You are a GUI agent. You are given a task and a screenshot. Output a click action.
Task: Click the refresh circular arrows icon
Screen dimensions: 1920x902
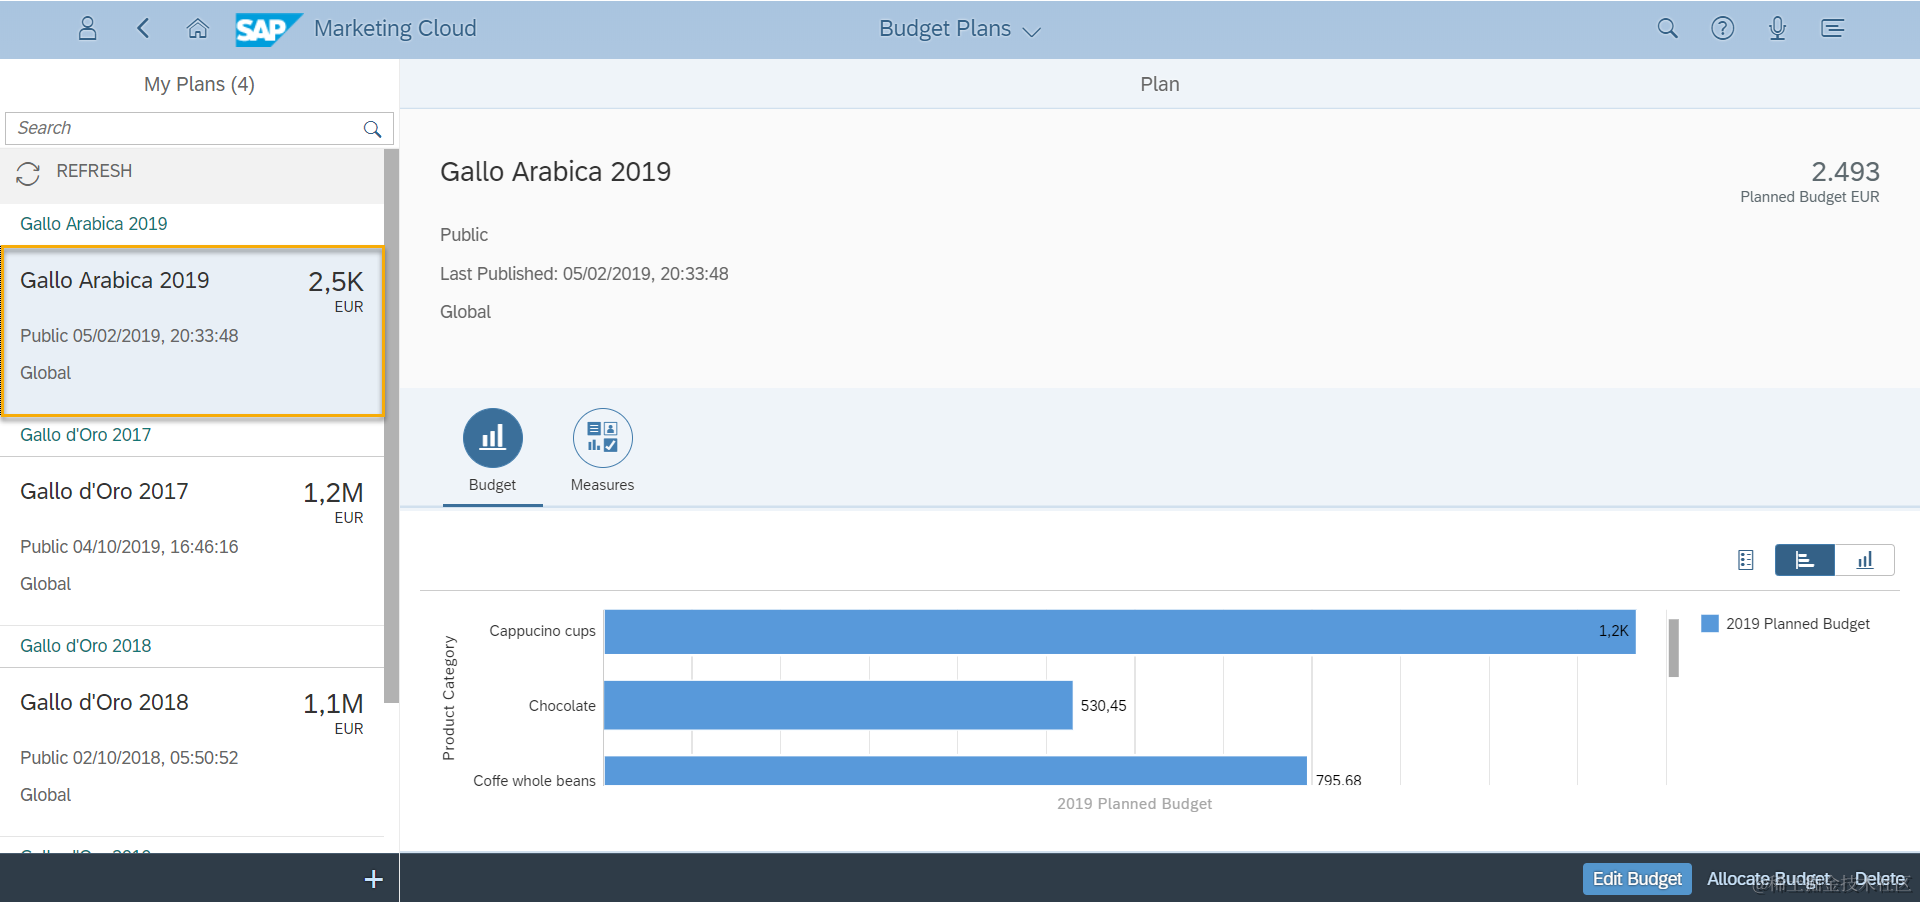[x=28, y=173]
